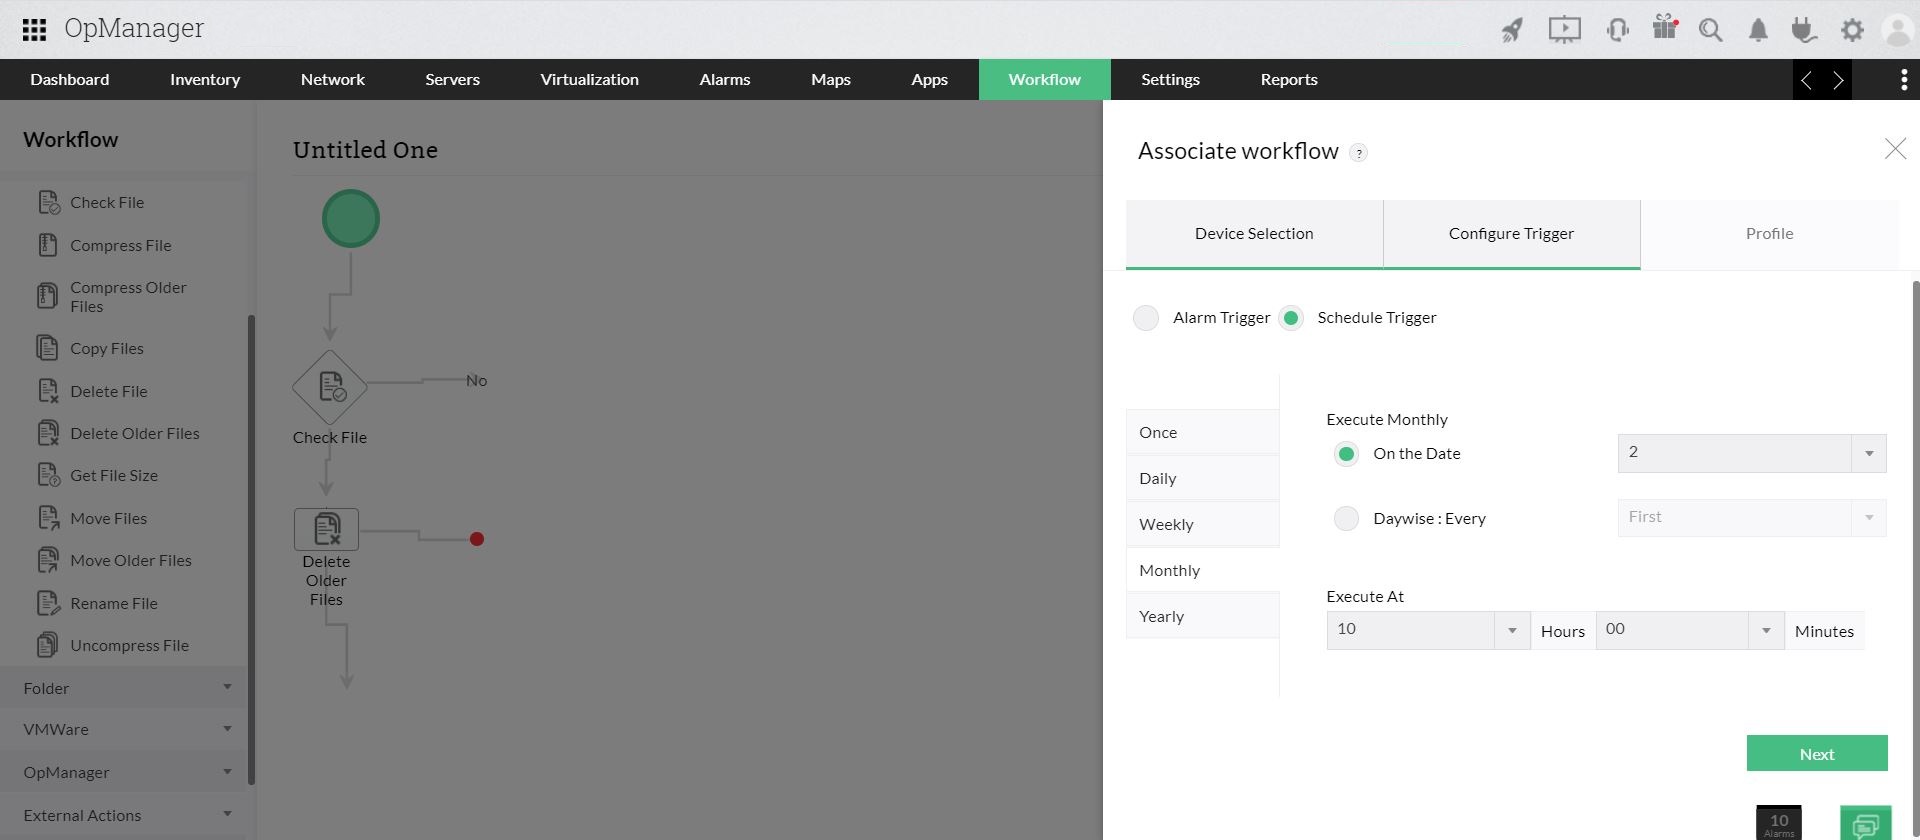Select the Check File task icon in sidebar
1920x840 pixels.
48,202
